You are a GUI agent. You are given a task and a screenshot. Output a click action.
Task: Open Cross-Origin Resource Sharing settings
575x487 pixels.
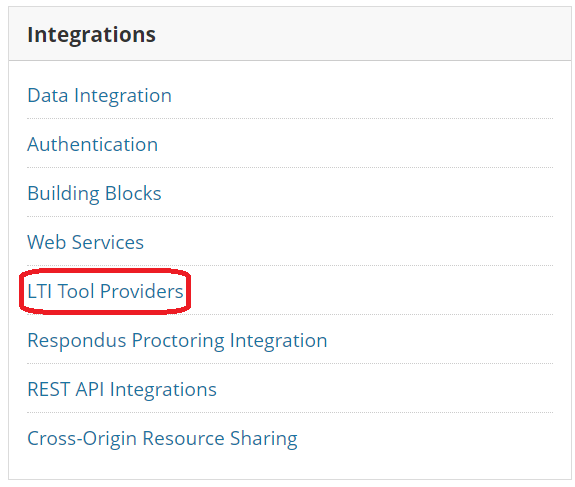coord(162,439)
